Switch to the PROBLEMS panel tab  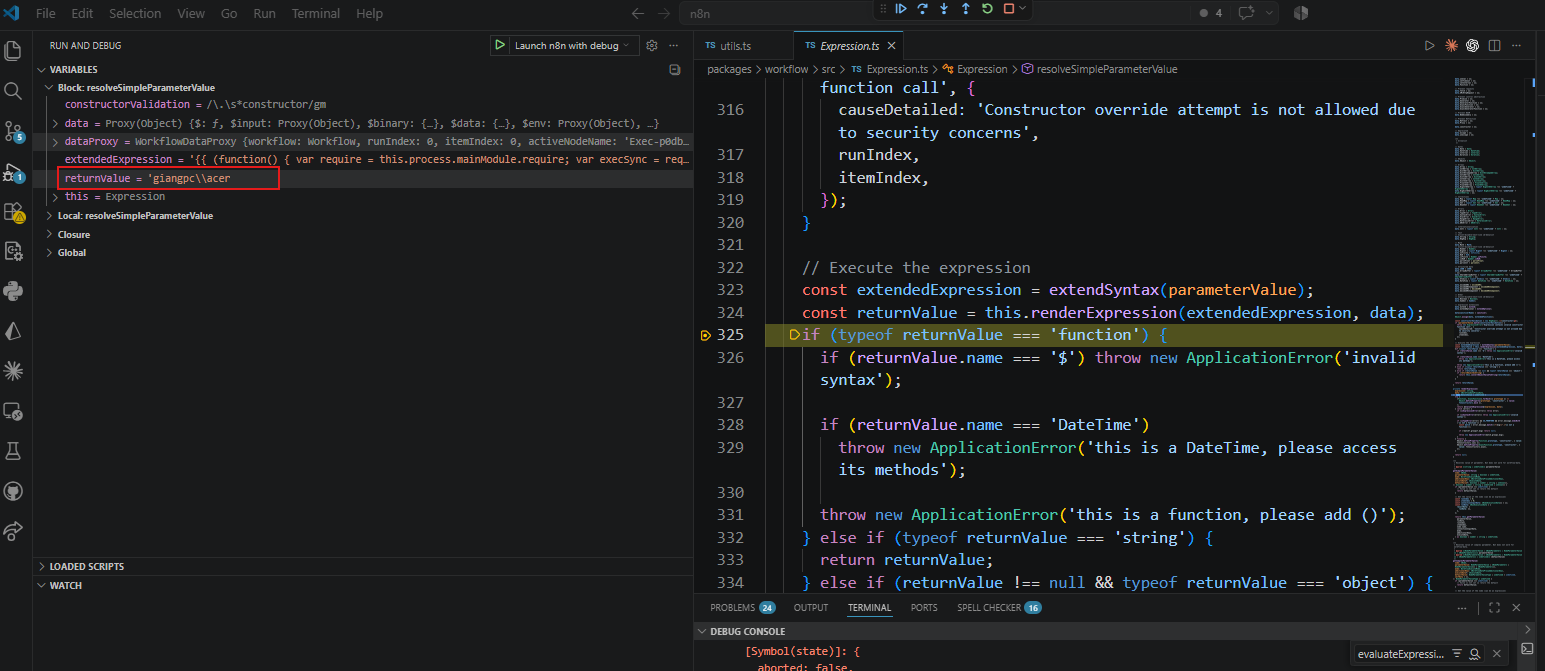point(743,607)
